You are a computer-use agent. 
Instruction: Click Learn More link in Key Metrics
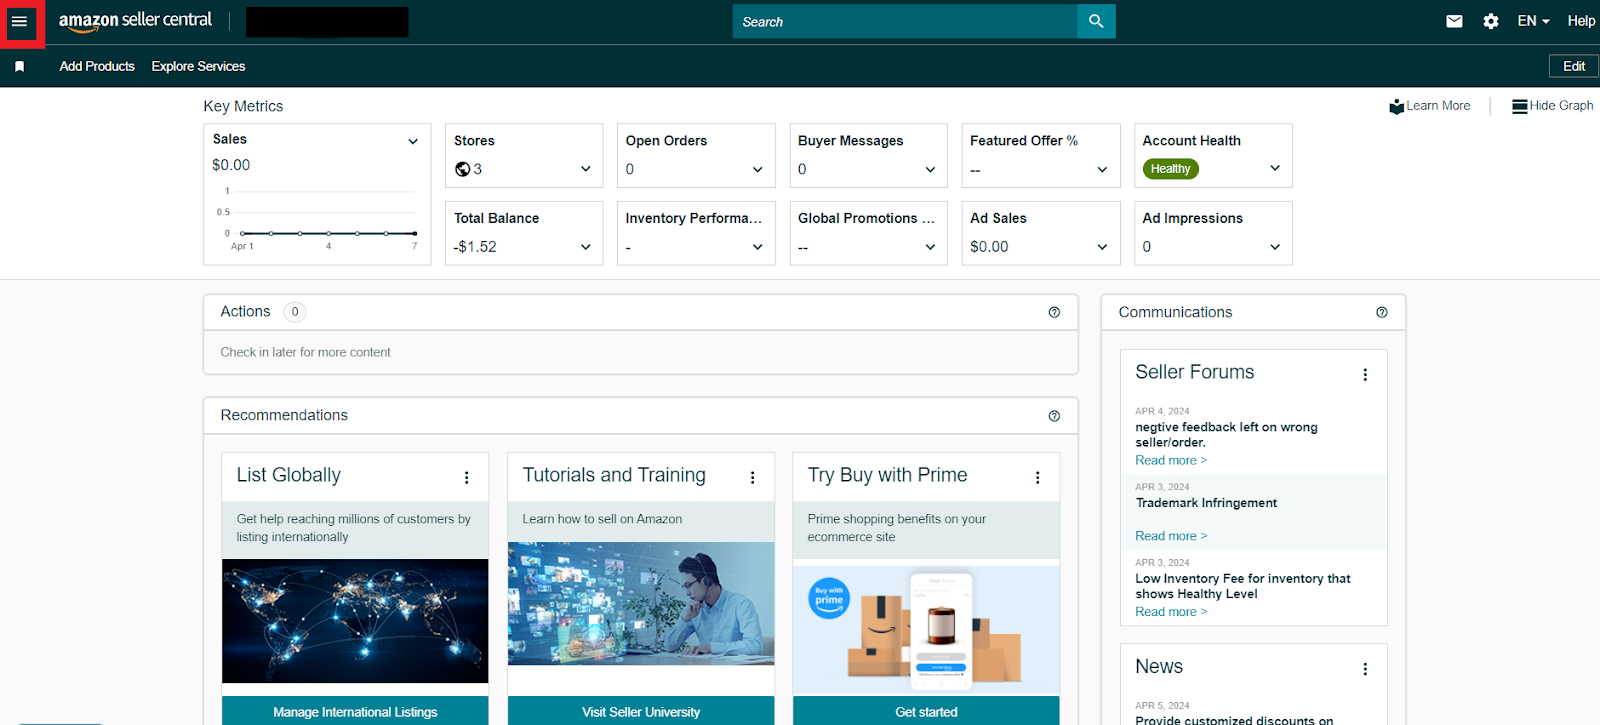point(1438,106)
